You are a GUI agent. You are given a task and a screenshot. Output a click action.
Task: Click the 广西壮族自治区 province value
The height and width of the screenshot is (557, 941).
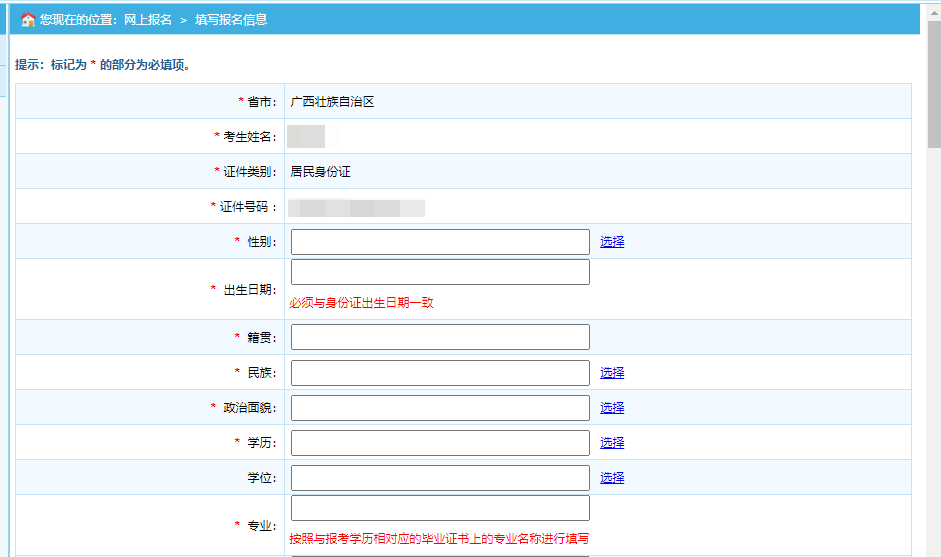pos(332,102)
